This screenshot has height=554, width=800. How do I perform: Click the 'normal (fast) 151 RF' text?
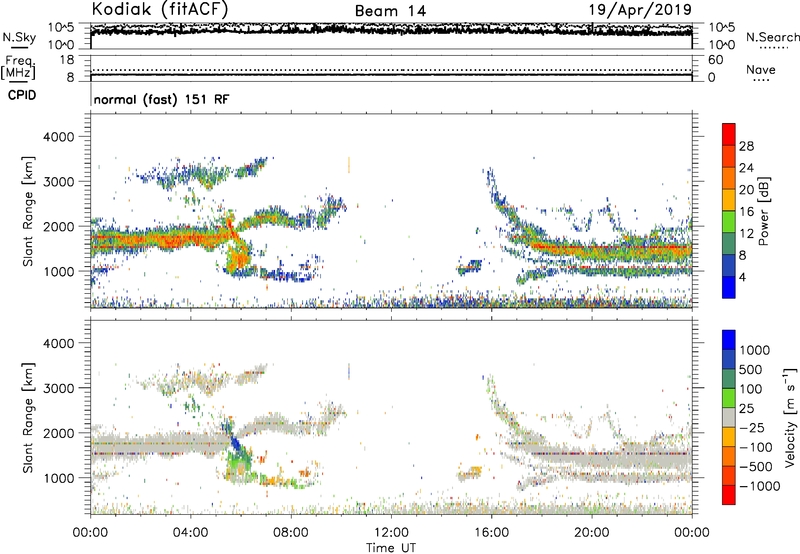click(161, 99)
